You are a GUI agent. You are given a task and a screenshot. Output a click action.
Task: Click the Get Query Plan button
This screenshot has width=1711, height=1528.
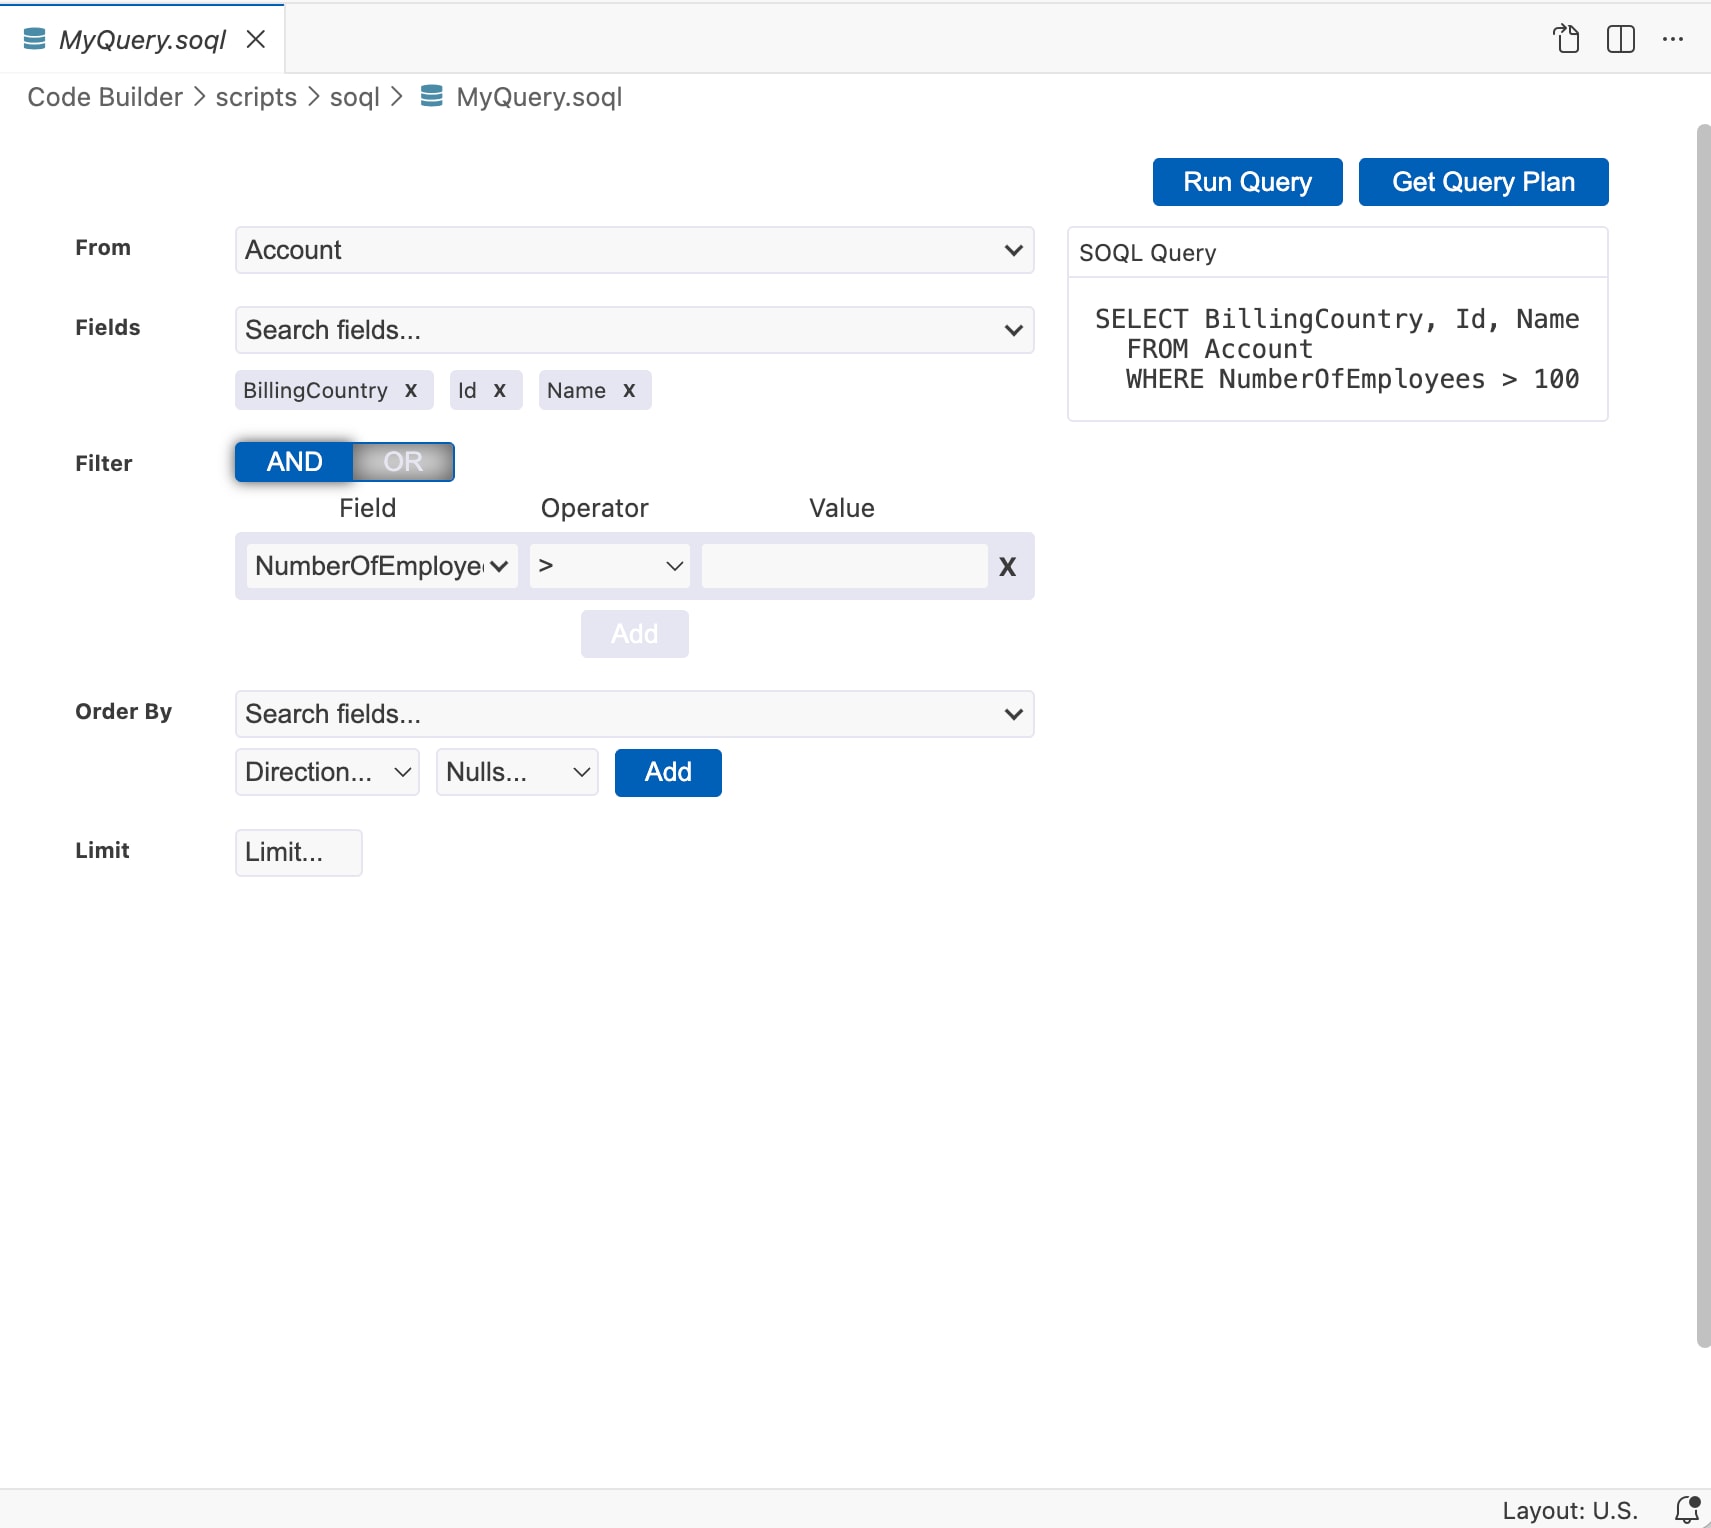pos(1482,182)
